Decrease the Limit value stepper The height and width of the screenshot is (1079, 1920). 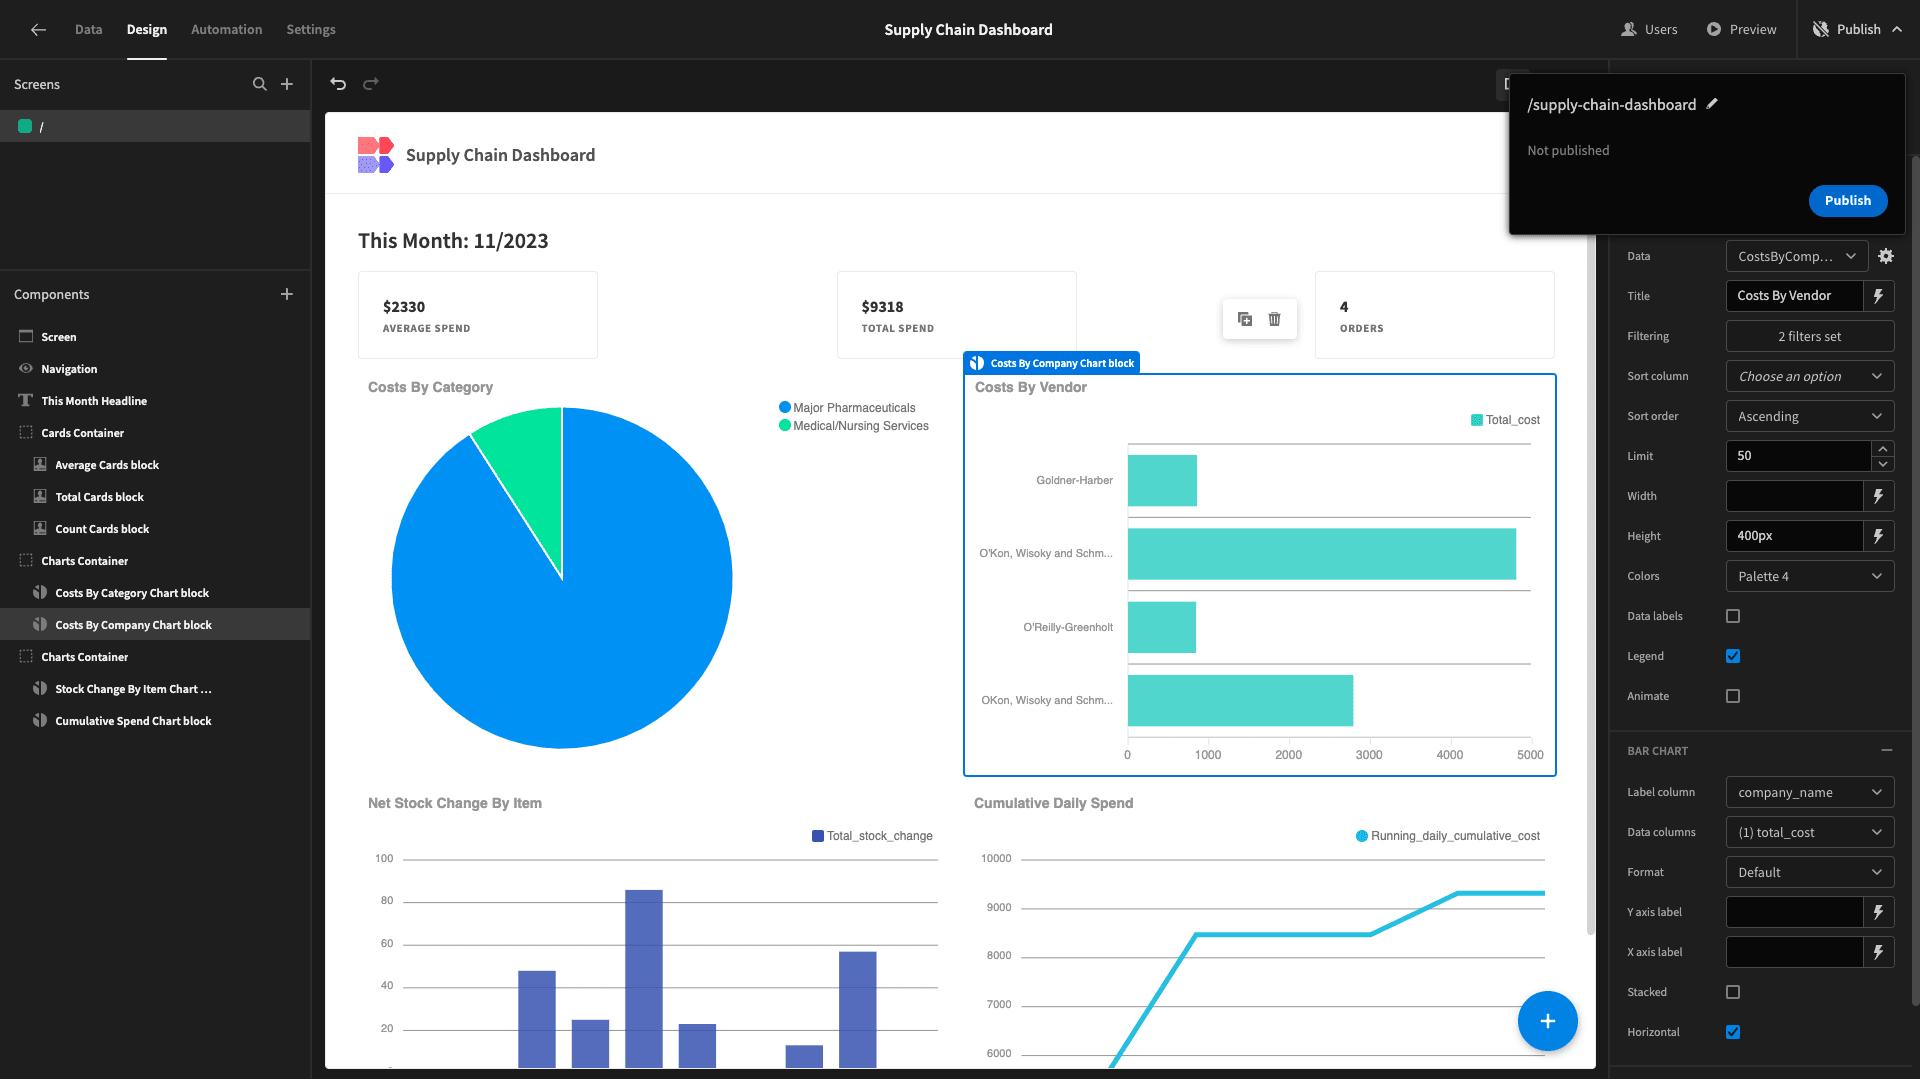point(1883,464)
